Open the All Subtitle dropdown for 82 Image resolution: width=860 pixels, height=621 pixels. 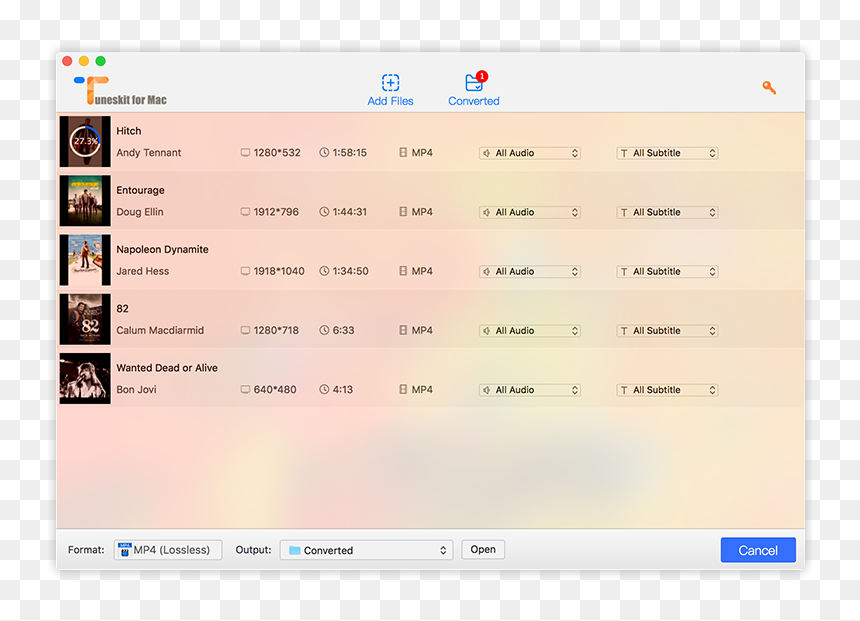point(667,331)
